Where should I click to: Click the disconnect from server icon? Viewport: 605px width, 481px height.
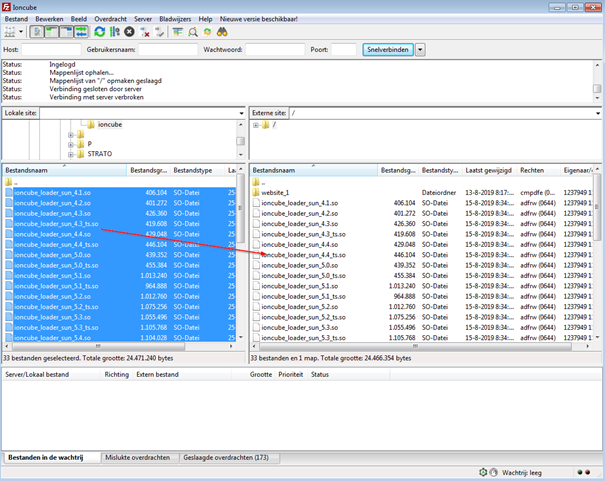[x=145, y=32]
